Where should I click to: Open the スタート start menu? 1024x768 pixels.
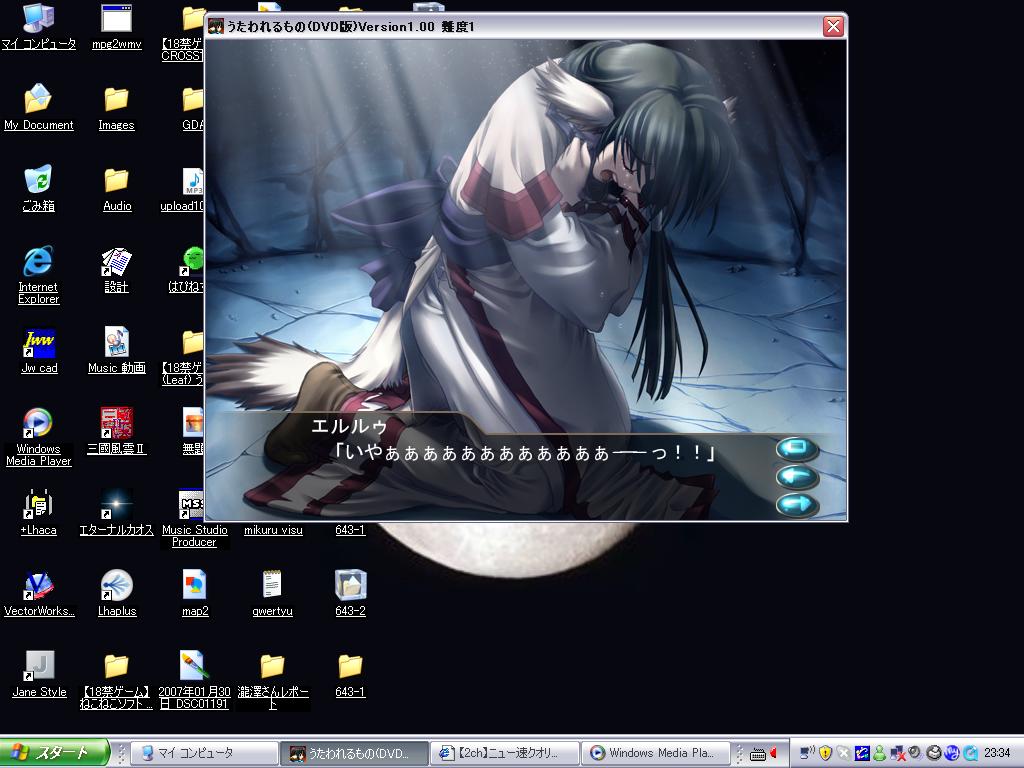(54, 753)
